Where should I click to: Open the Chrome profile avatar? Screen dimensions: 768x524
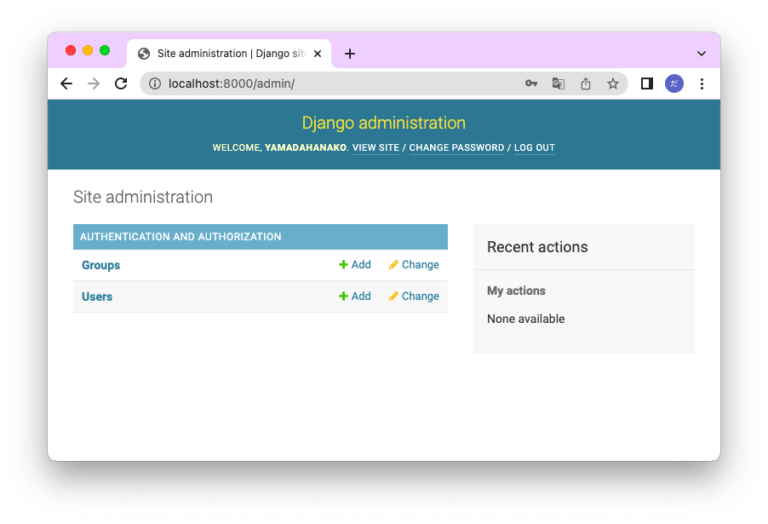674,84
